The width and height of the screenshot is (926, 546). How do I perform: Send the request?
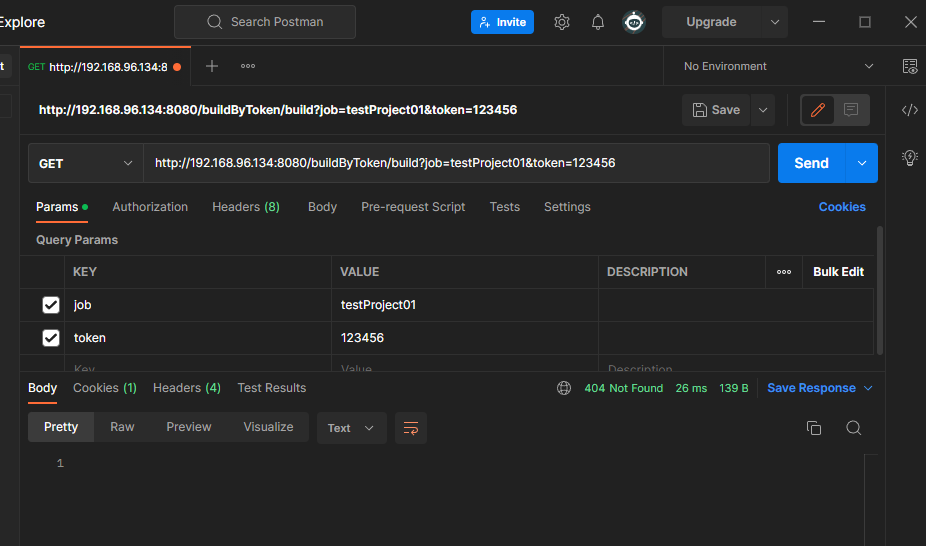[x=811, y=163]
